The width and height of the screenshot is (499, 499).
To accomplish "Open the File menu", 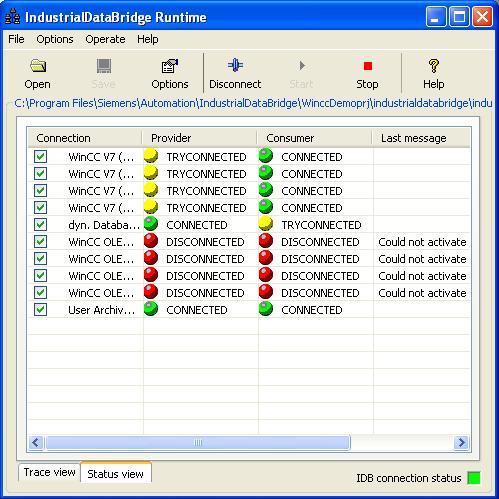I will pos(16,39).
